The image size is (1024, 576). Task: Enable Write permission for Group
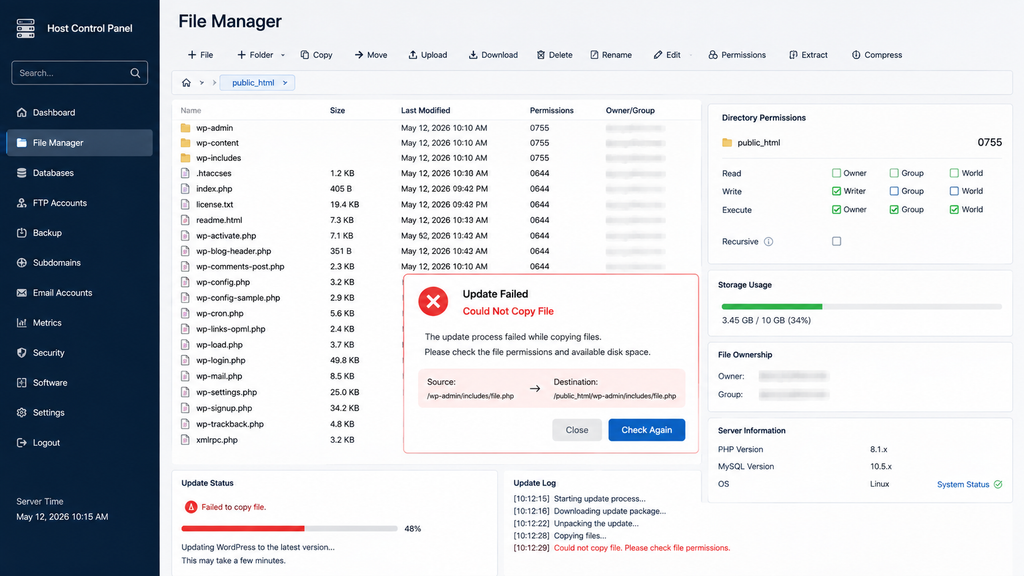[x=894, y=191]
